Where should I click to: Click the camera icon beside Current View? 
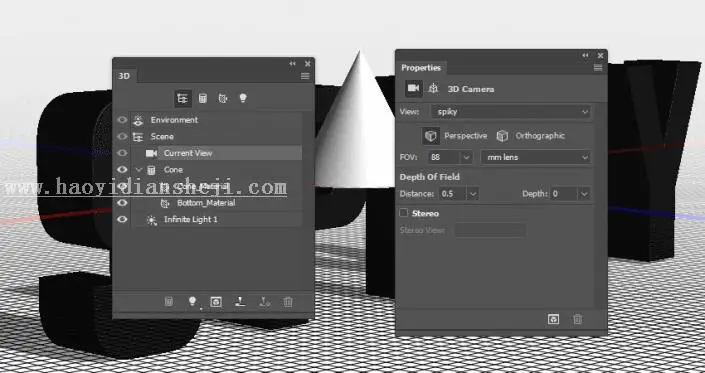point(152,153)
